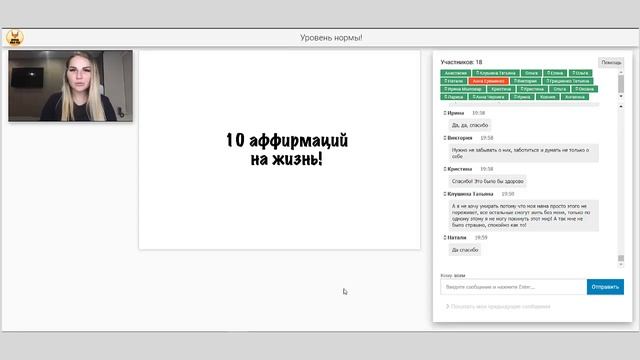Screen dimensions: 640x360
Task: Select the red Анна Еременко participant tag
Action: (489, 81)
